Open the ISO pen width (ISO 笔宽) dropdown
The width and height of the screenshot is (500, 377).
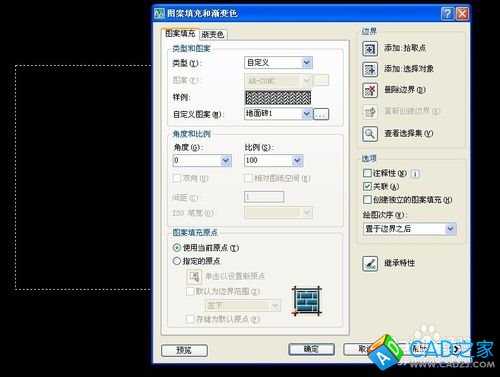click(278, 212)
